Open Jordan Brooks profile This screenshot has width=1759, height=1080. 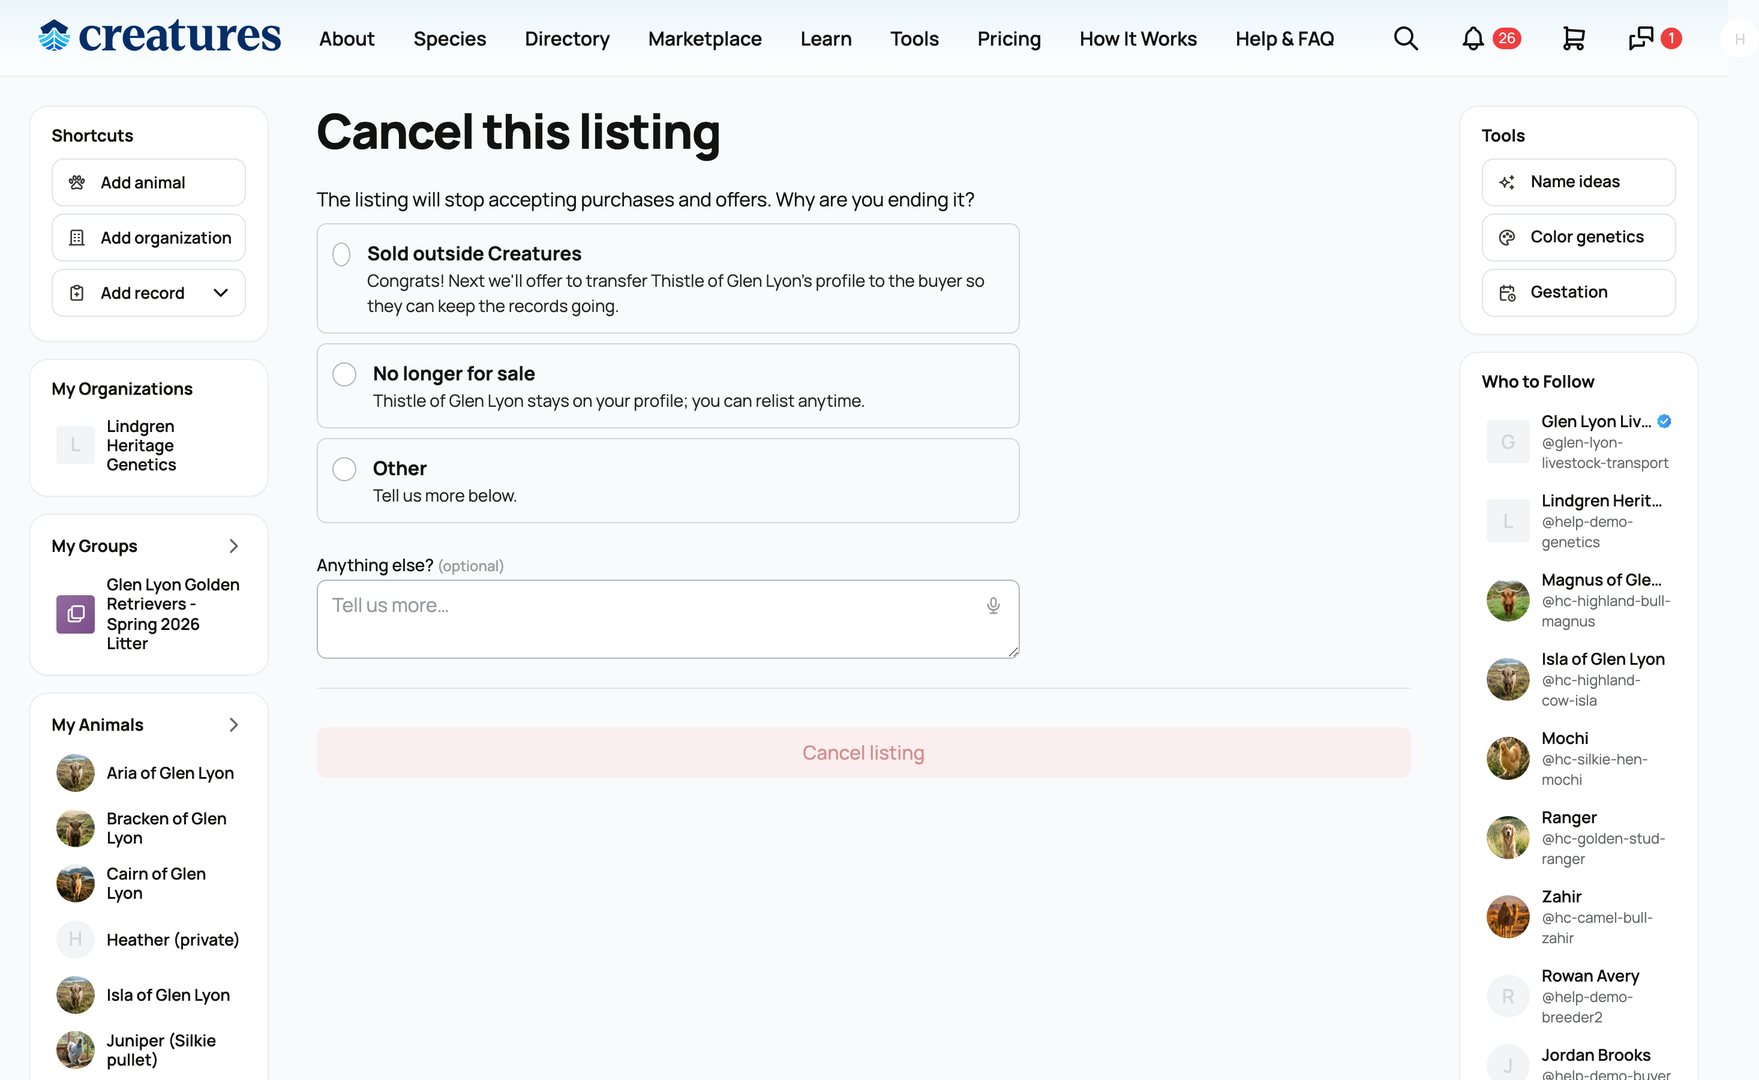(x=1596, y=1055)
